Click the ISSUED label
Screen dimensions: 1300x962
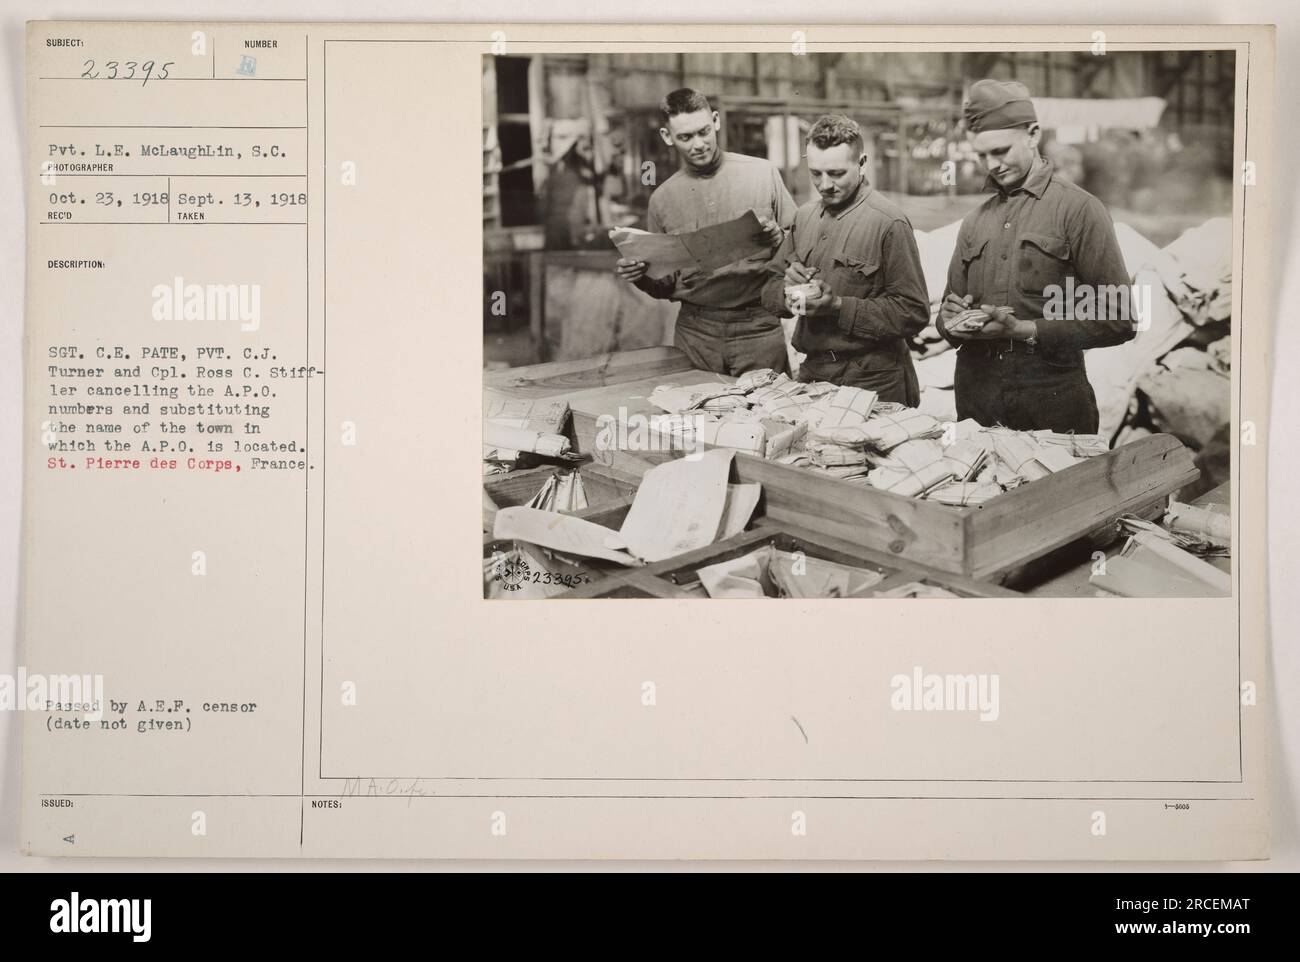tap(58, 805)
